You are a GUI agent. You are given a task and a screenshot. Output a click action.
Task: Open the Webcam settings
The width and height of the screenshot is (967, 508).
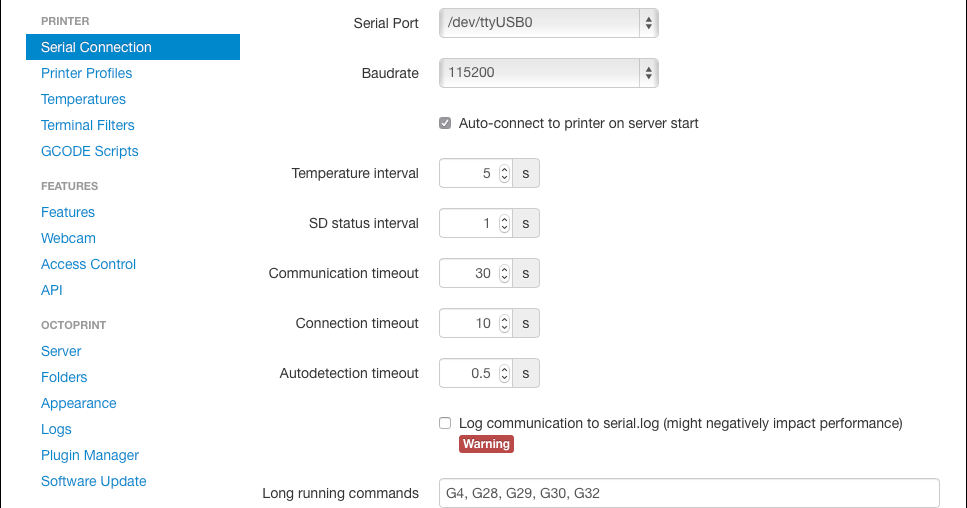(68, 238)
